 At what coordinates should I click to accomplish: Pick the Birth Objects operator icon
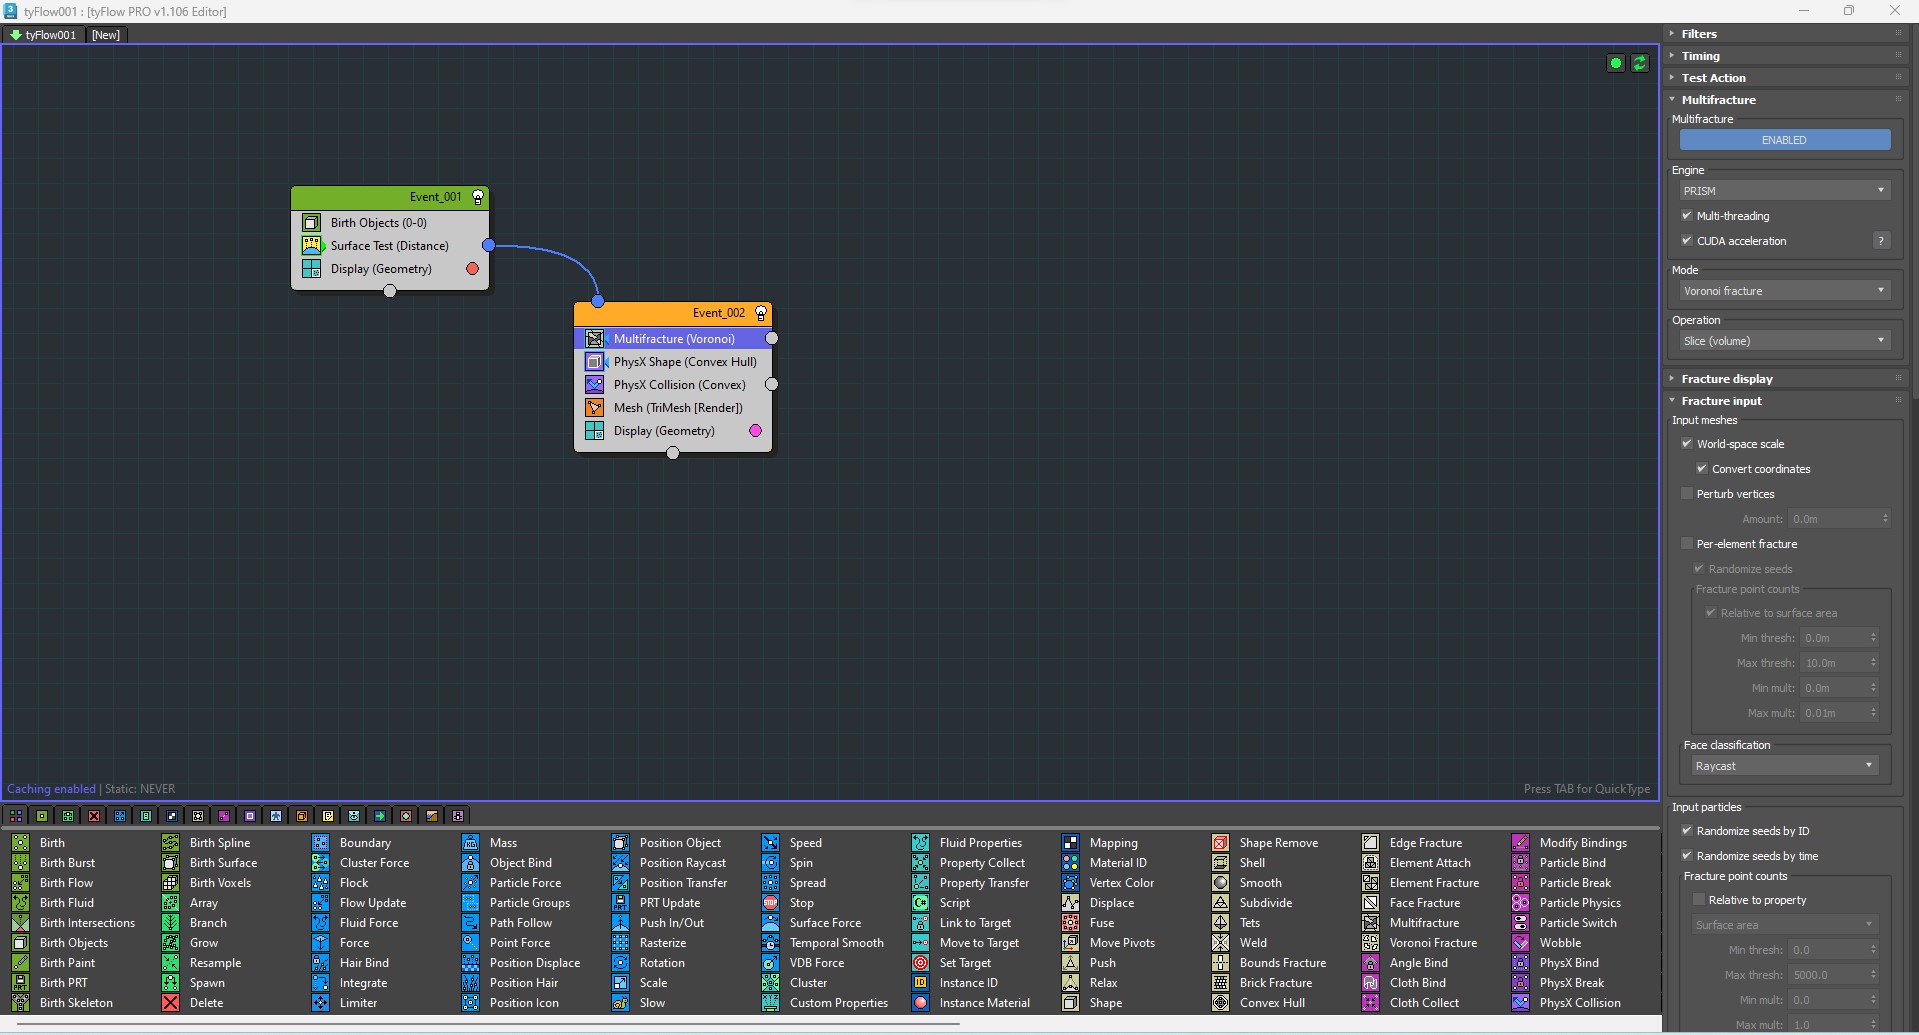click(x=20, y=943)
